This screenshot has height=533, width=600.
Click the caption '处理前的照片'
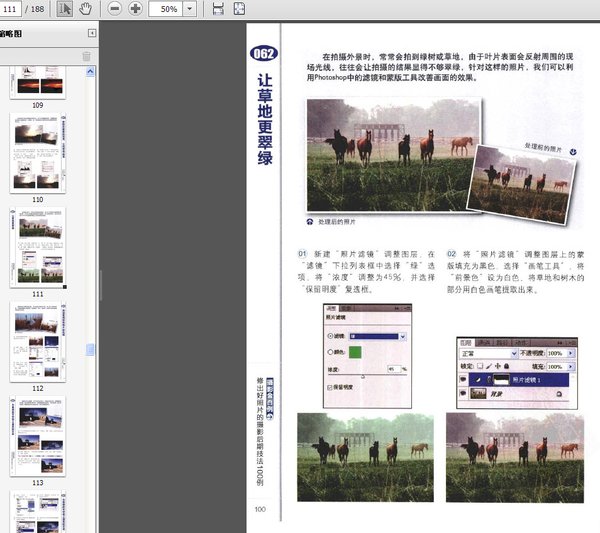coord(543,148)
